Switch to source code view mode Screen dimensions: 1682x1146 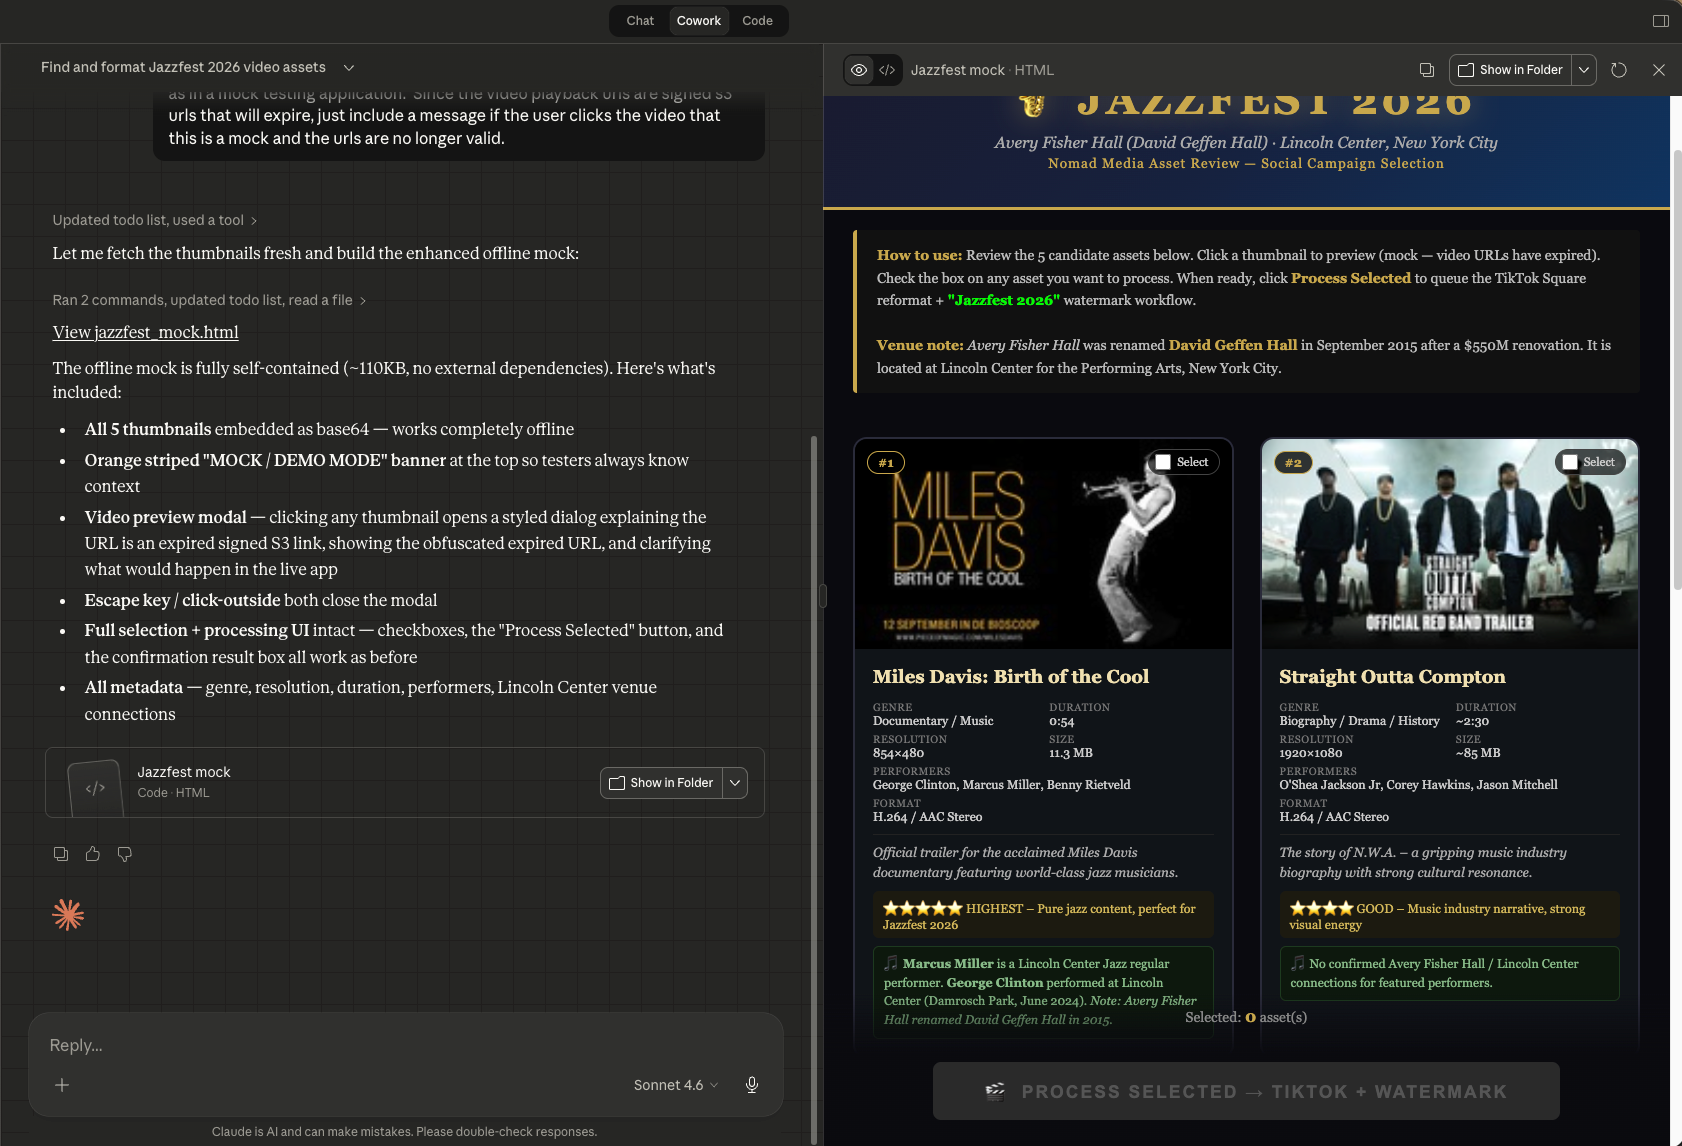coord(887,70)
